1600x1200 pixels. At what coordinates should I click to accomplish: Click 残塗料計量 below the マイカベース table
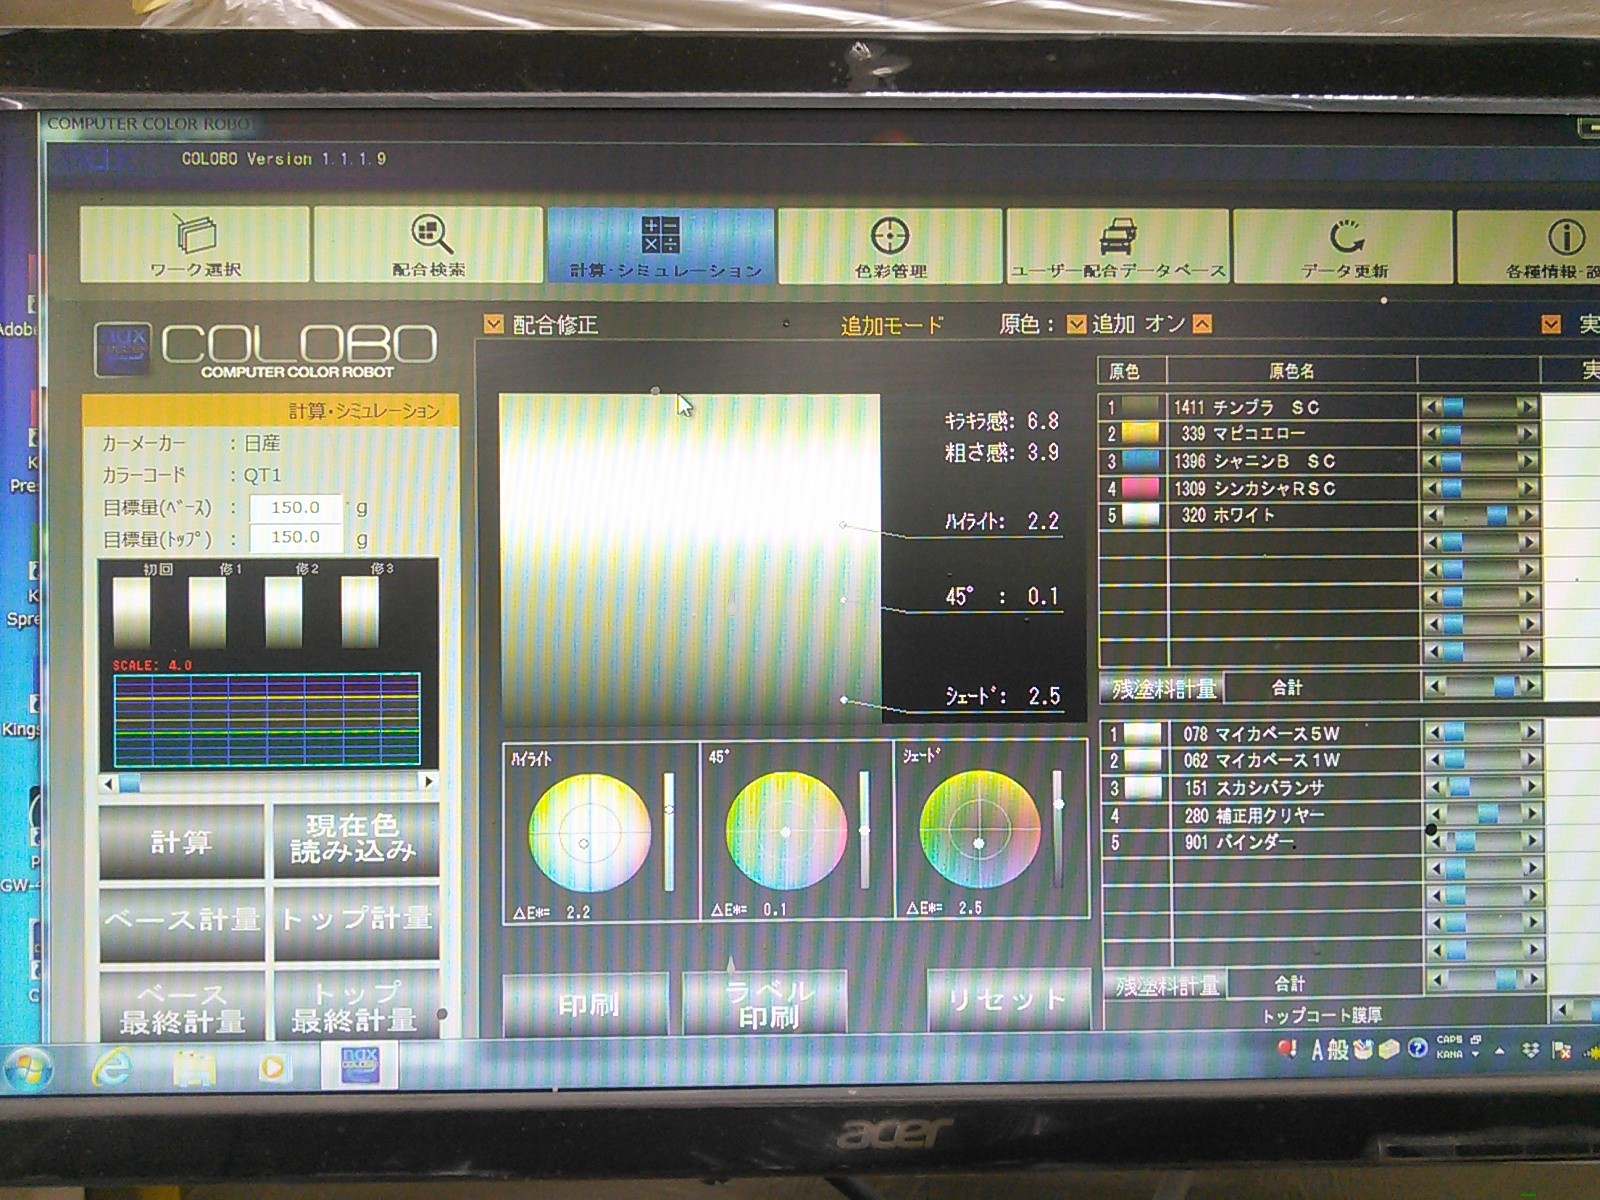1166,986
